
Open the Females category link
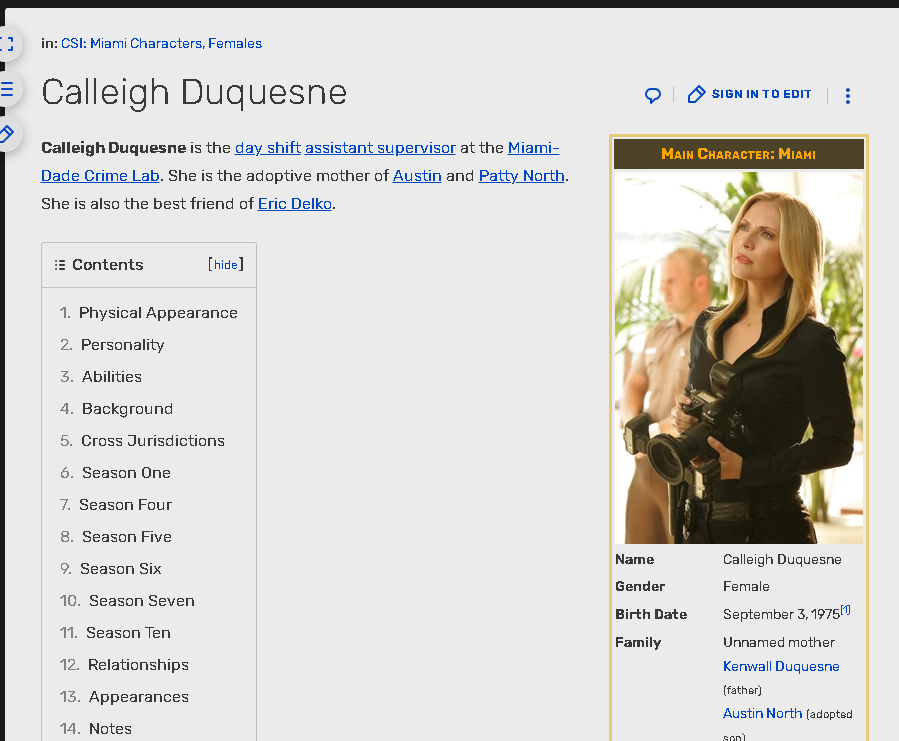click(x=235, y=44)
